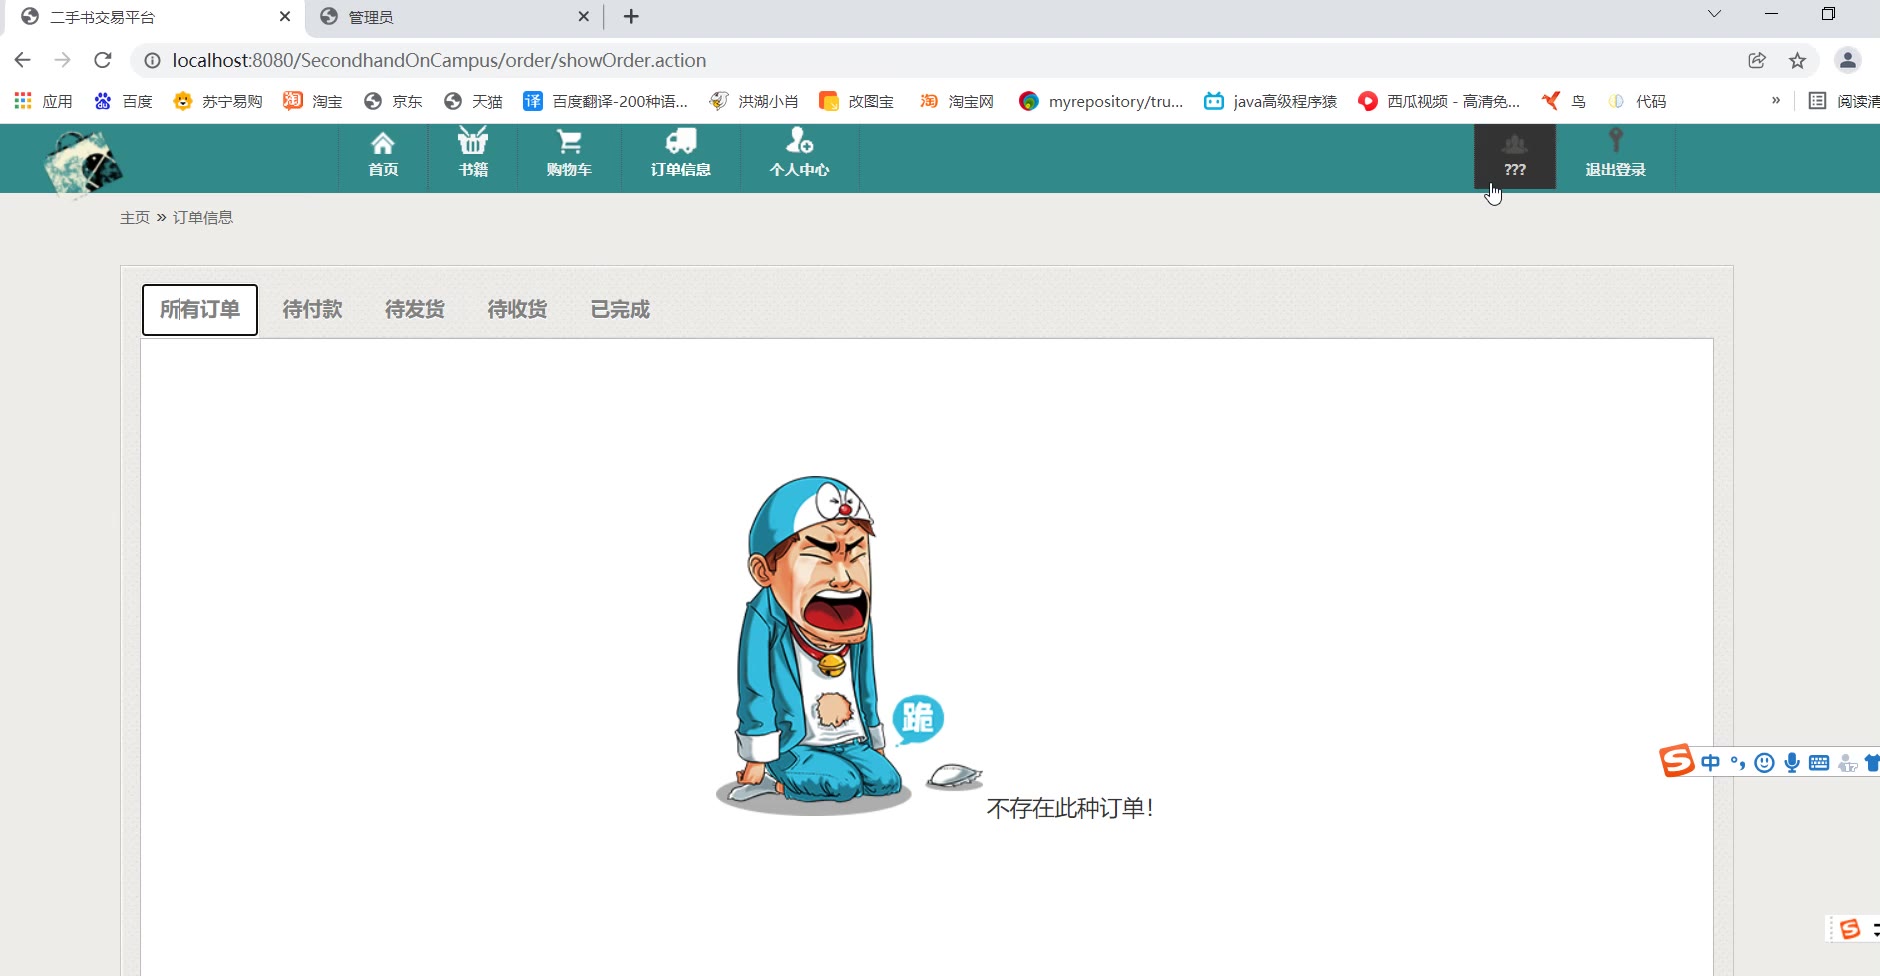Select the 待收货 tab

coord(517,310)
